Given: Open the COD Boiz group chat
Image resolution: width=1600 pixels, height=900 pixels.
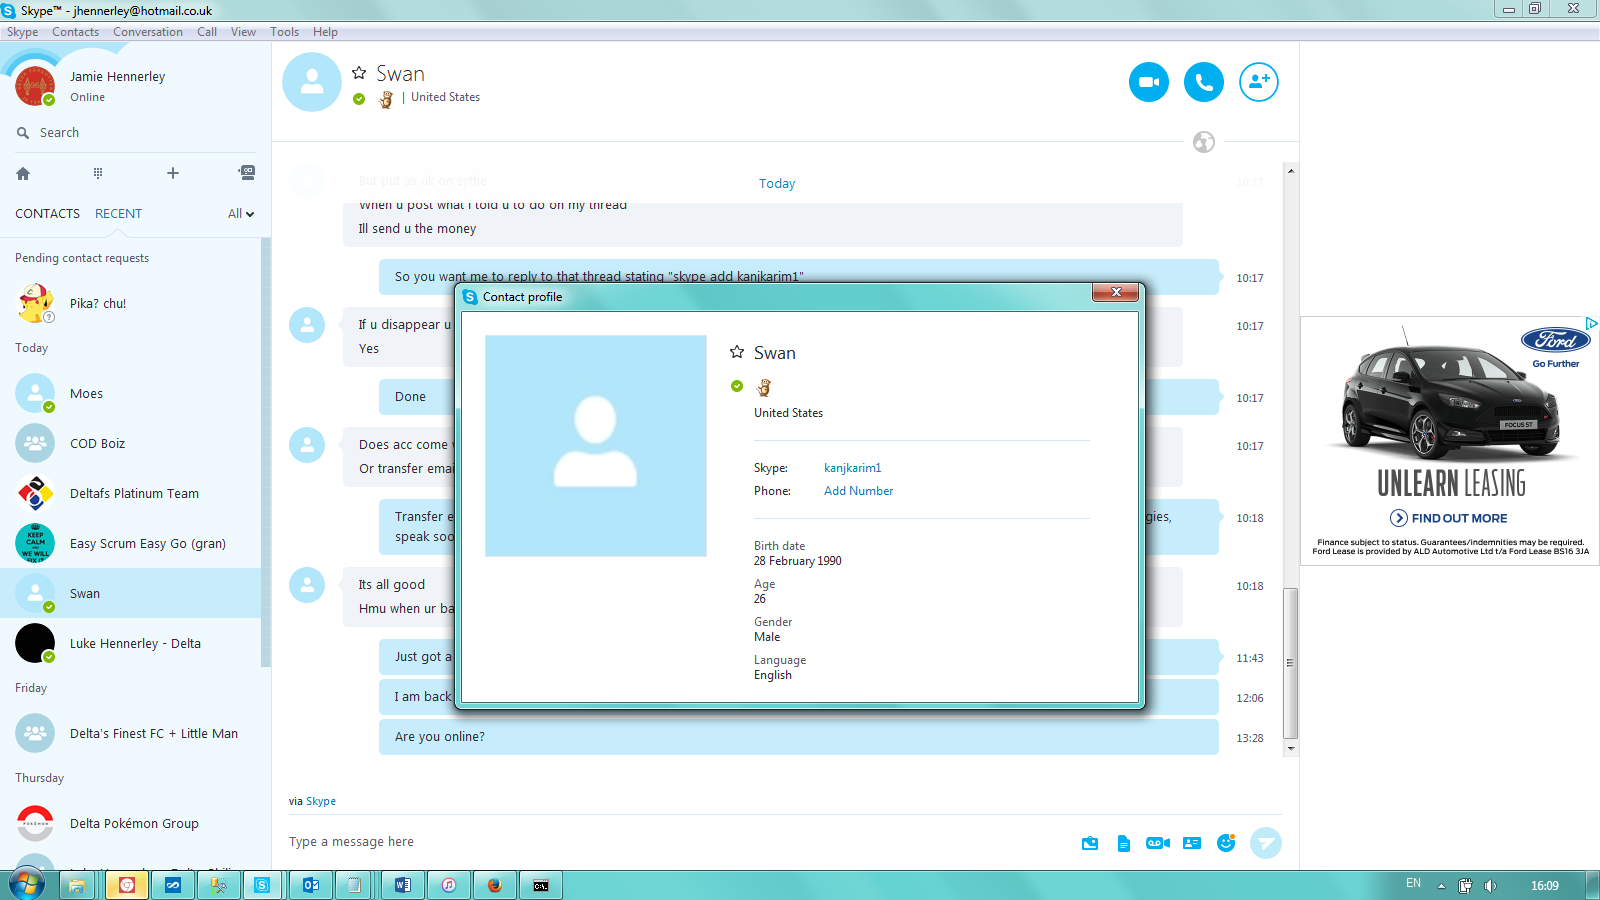Looking at the screenshot, I should pyautogui.click(x=130, y=443).
